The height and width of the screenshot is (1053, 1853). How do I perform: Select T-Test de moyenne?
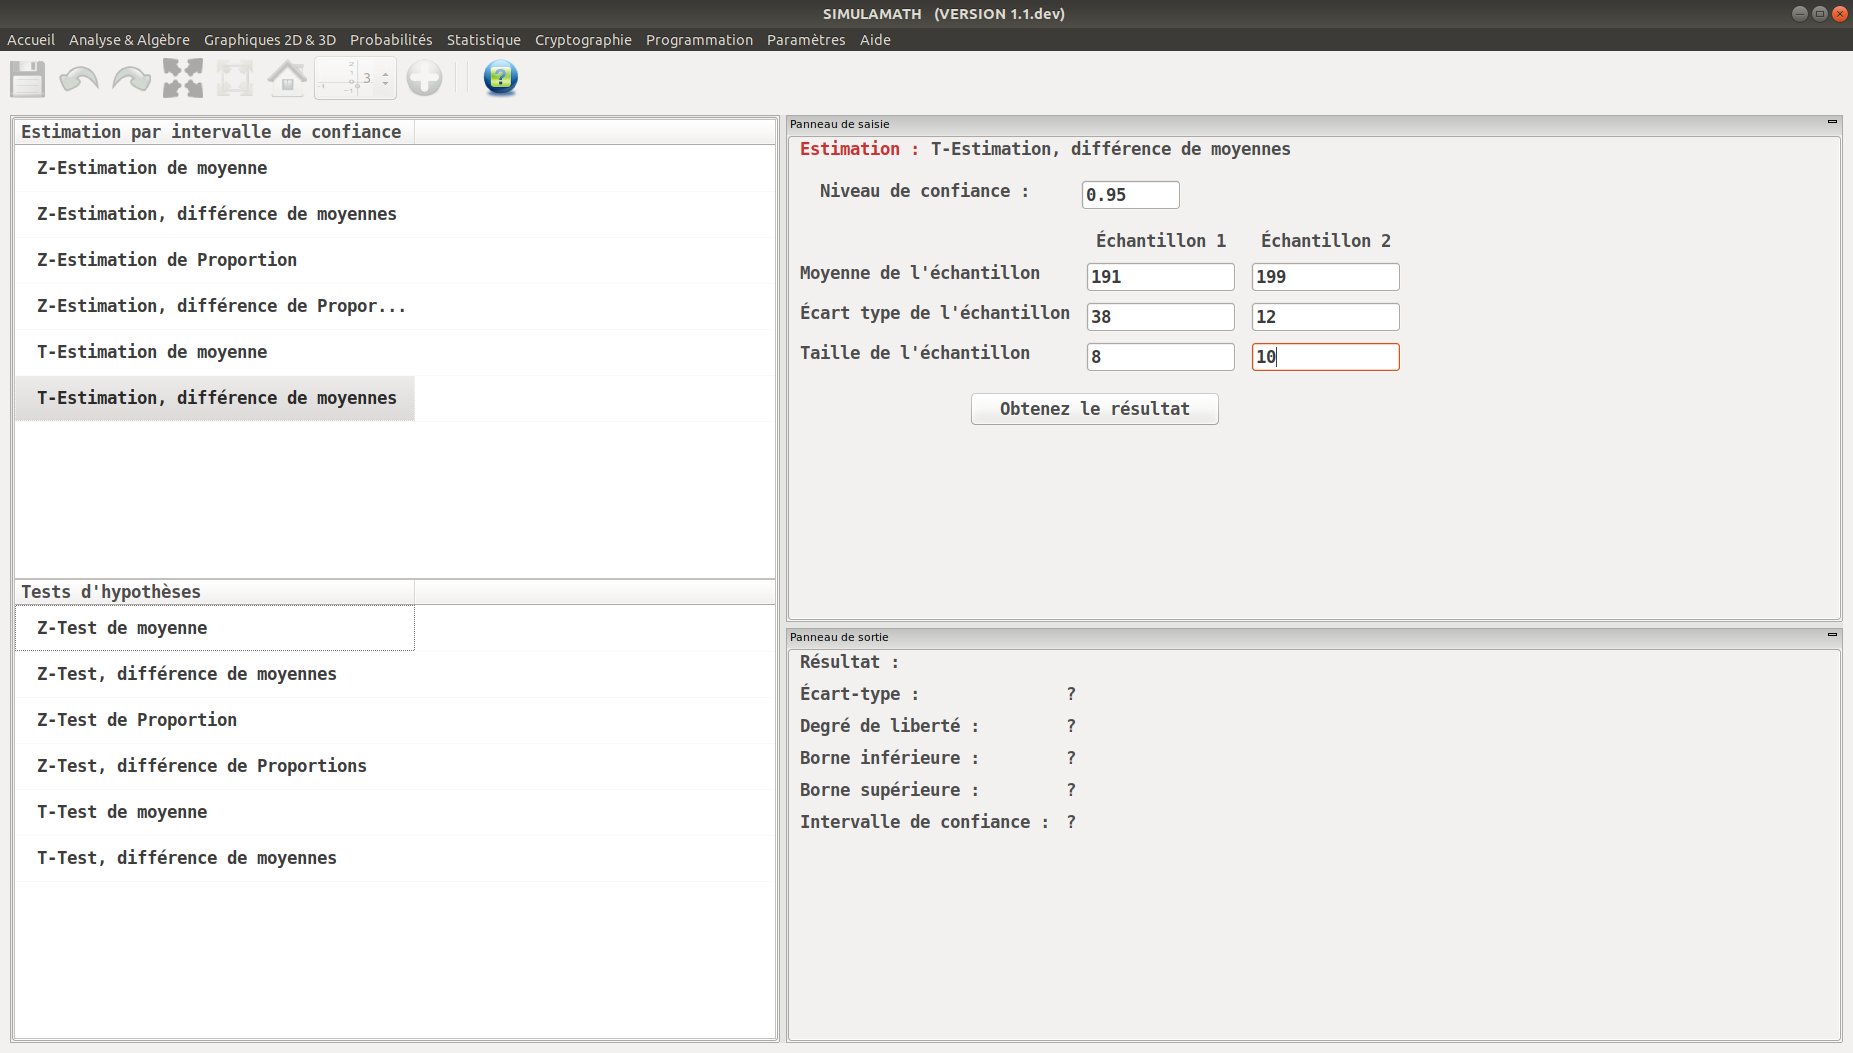click(x=215, y=812)
